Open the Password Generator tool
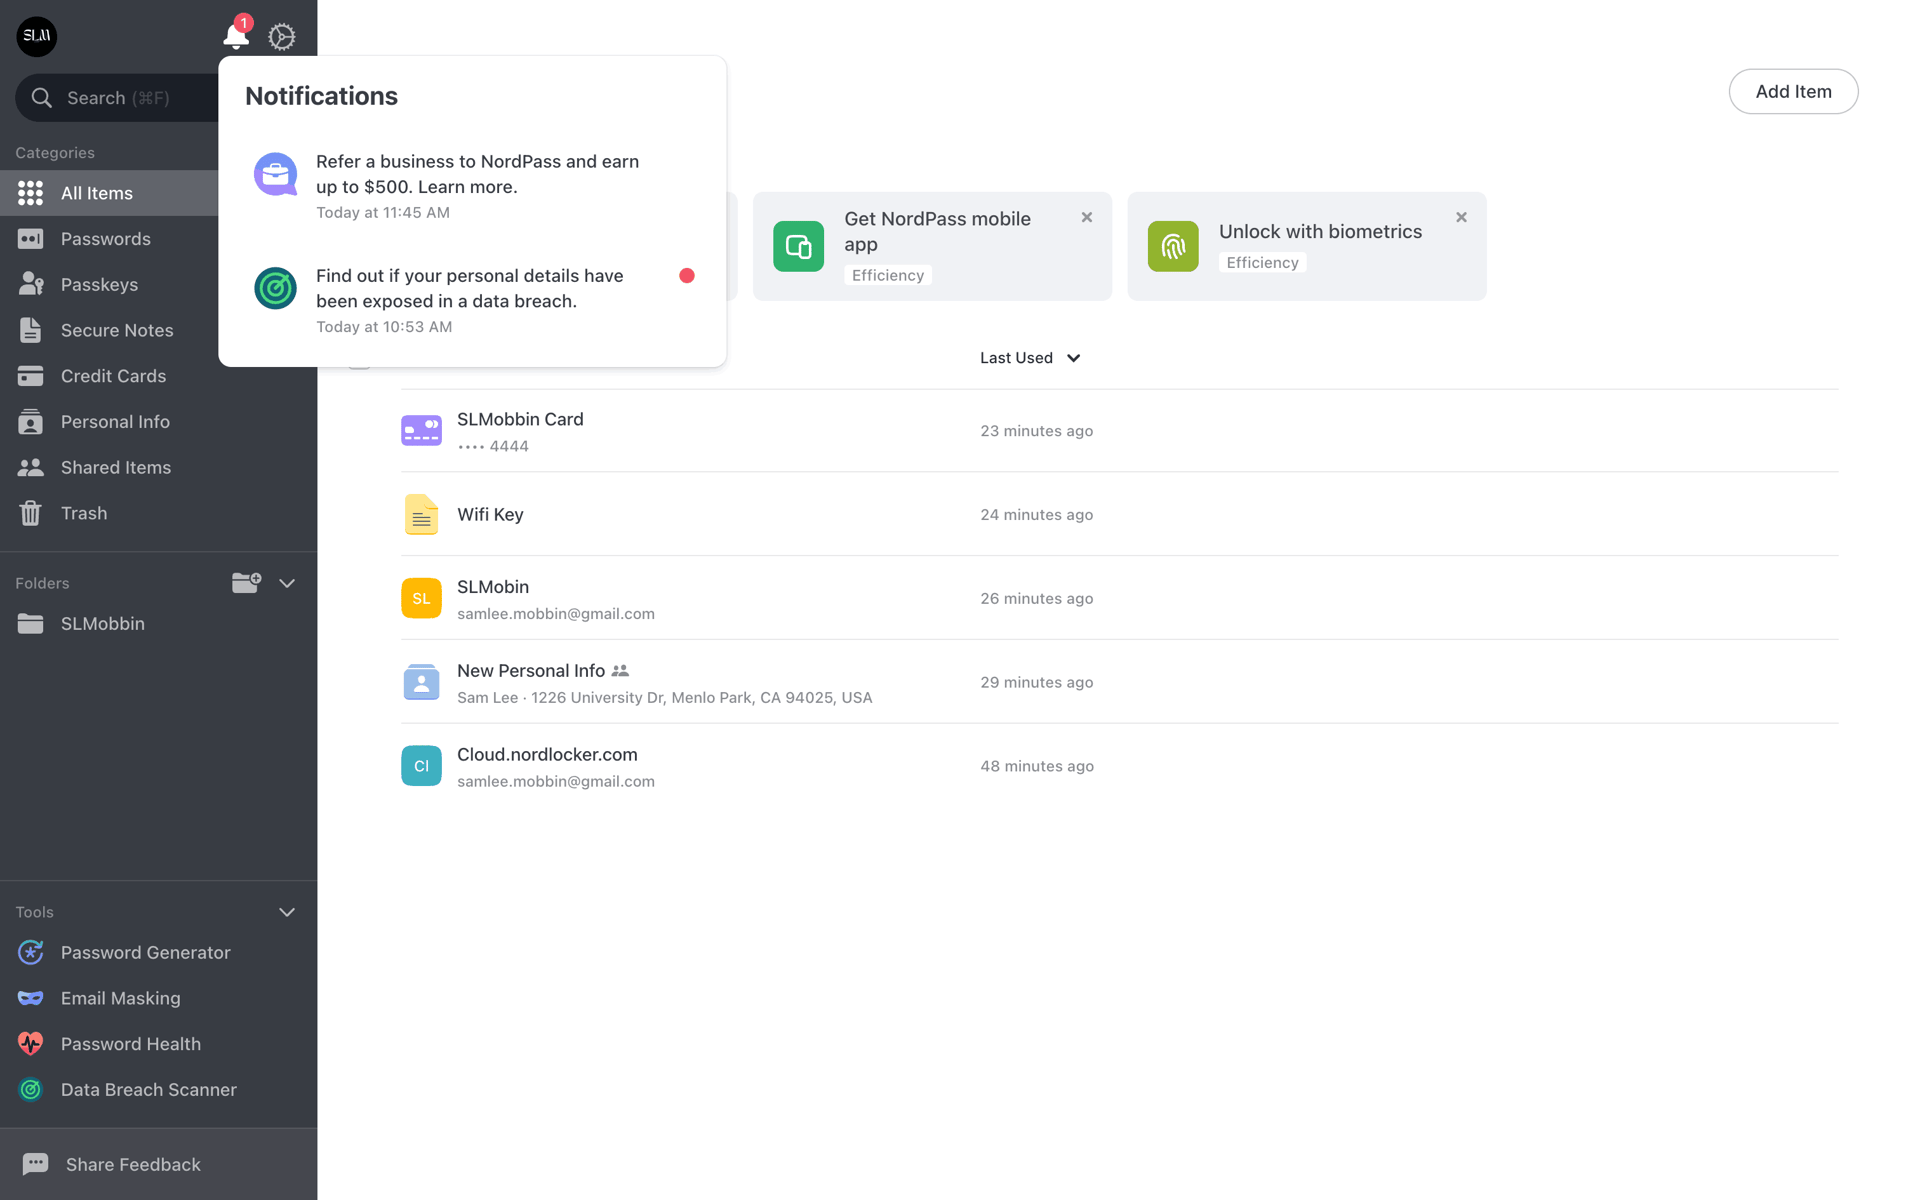This screenshot has height=1200, width=1920. (x=158, y=953)
